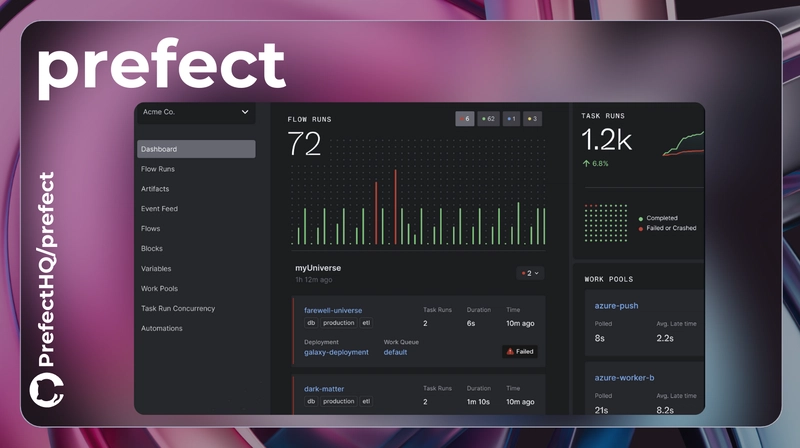Toggle the failed runs filter showing 6
The height and width of the screenshot is (448, 800).
(465, 119)
